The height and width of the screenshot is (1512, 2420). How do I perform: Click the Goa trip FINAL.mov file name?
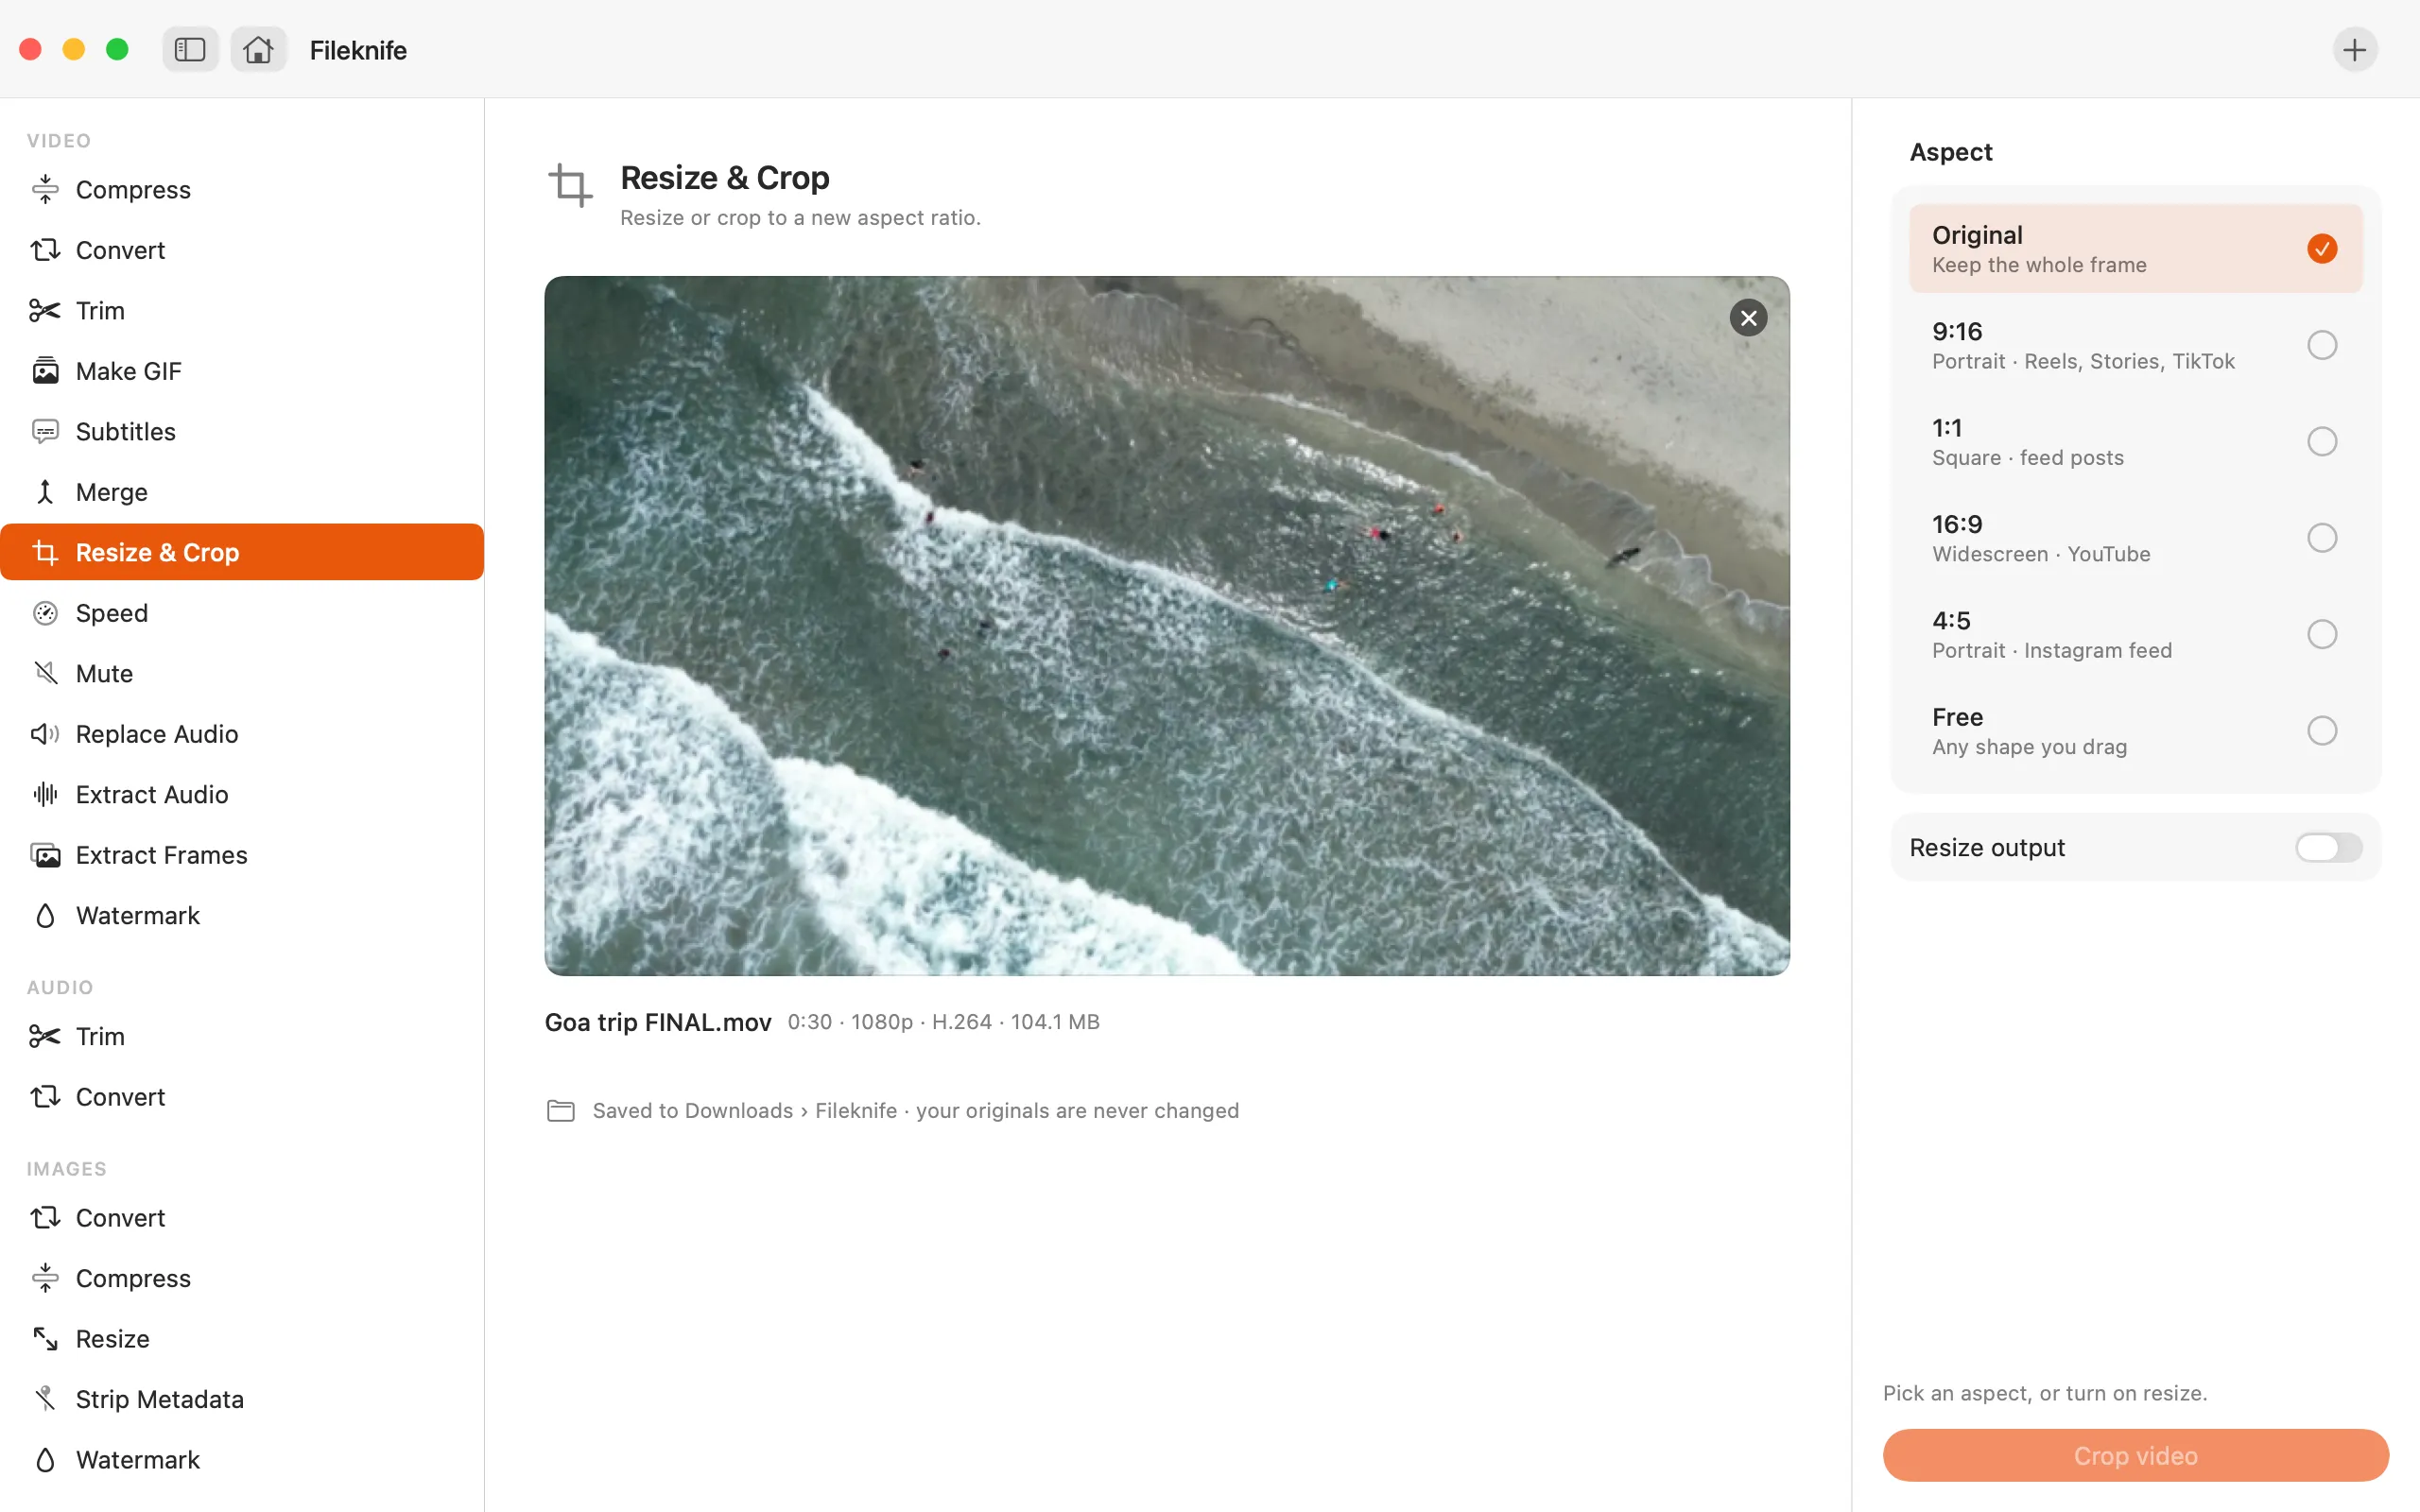(x=658, y=1022)
